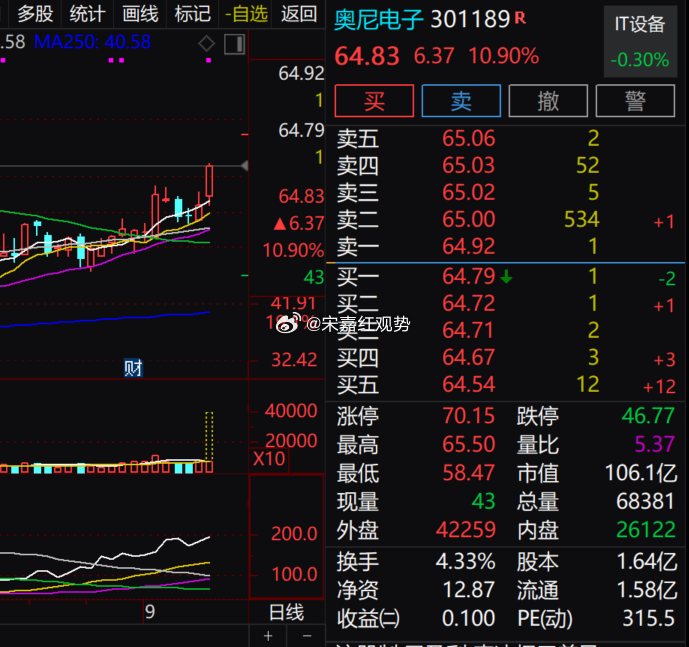689x647 pixels.
Task: Click volume ratio 5.37
Action: (654, 444)
